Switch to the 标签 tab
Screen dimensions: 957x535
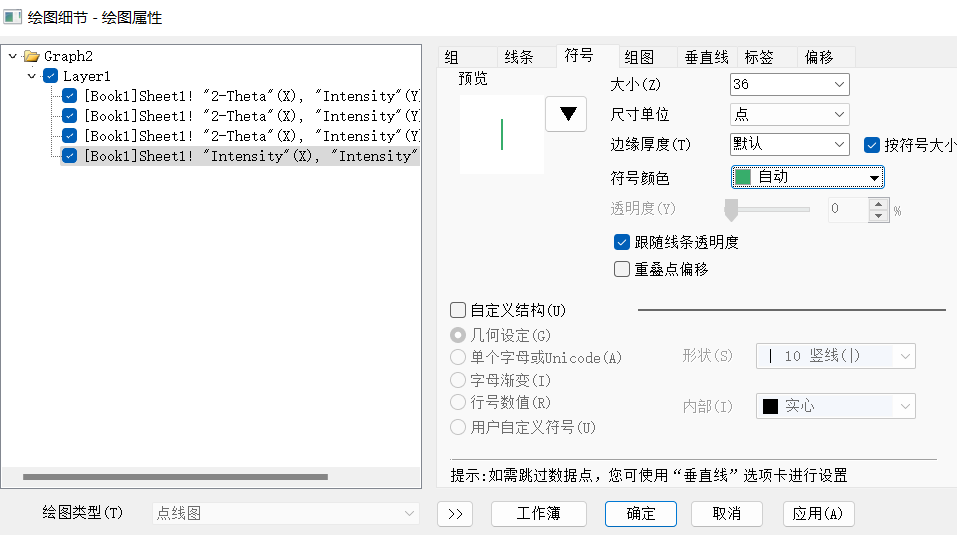click(767, 57)
